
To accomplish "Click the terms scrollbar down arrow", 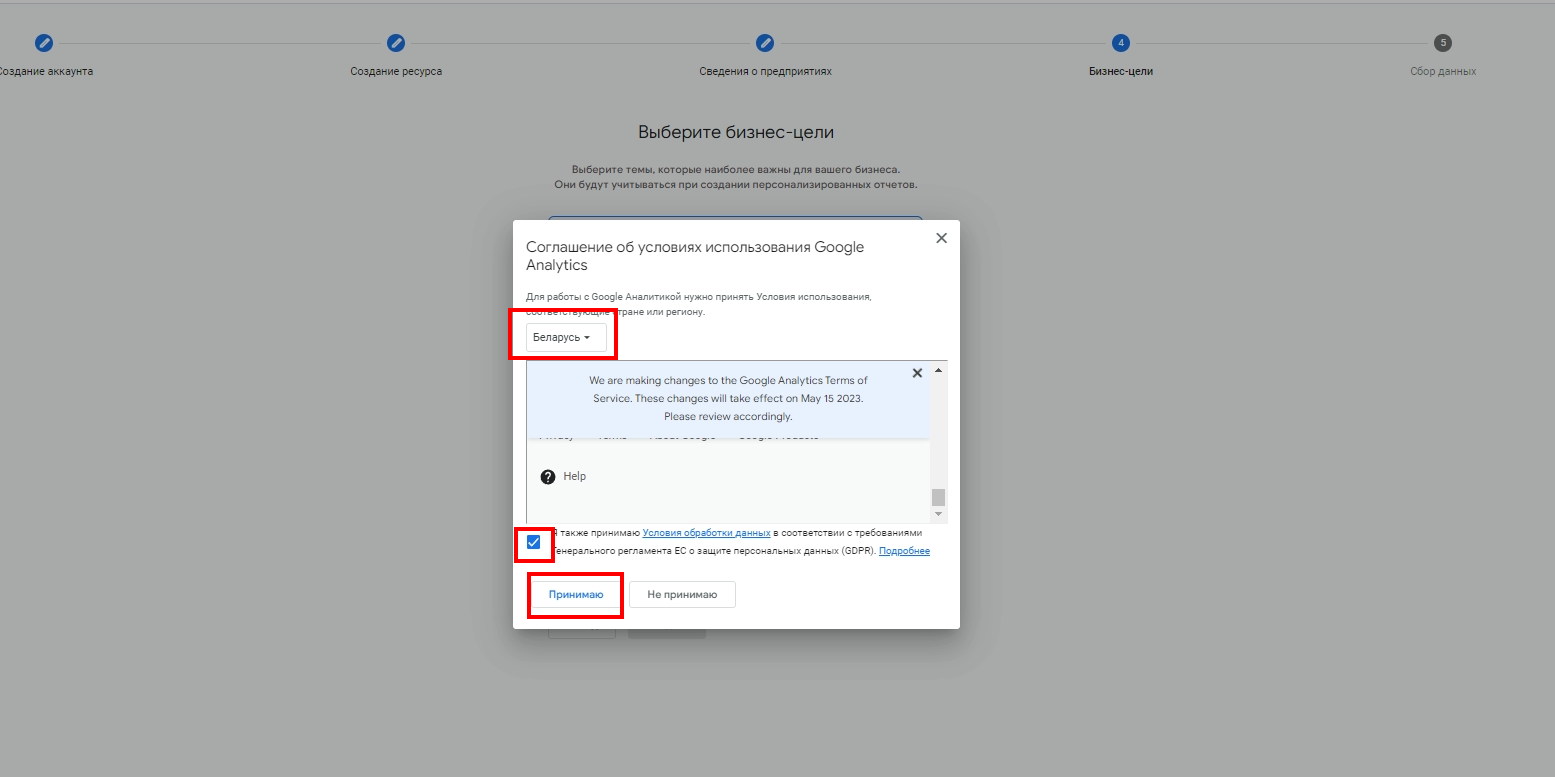I will pos(938,514).
